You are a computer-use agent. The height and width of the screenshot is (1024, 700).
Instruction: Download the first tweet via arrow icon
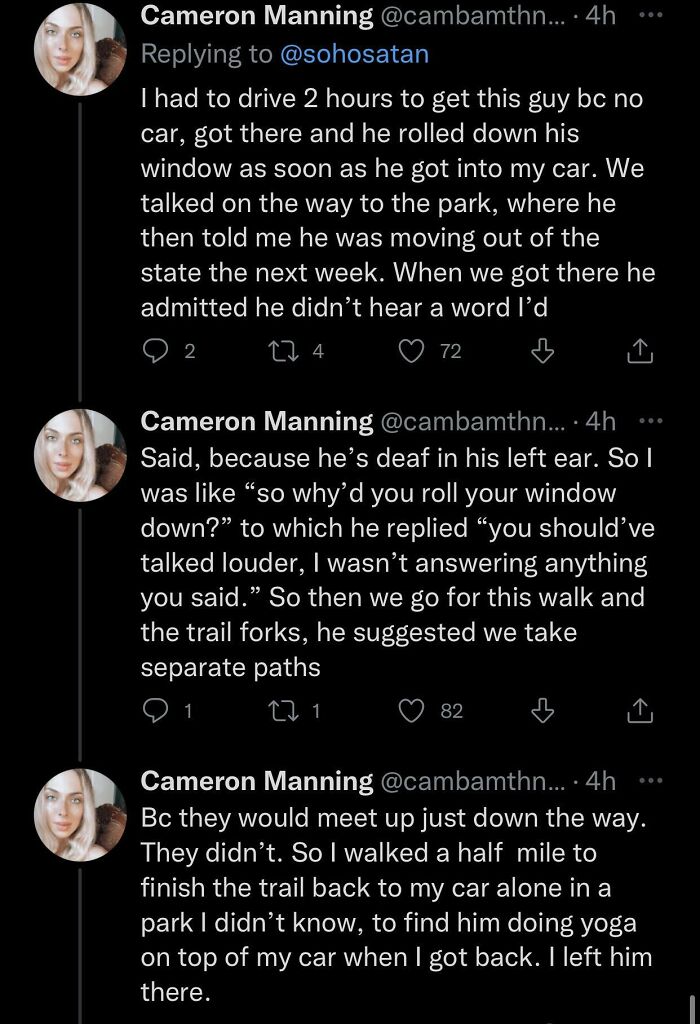[541, 350]
